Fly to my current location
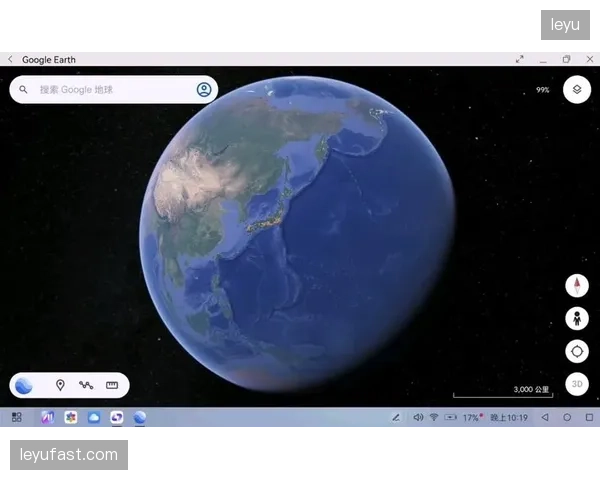 pyautogui.click(x=577, y=351)
